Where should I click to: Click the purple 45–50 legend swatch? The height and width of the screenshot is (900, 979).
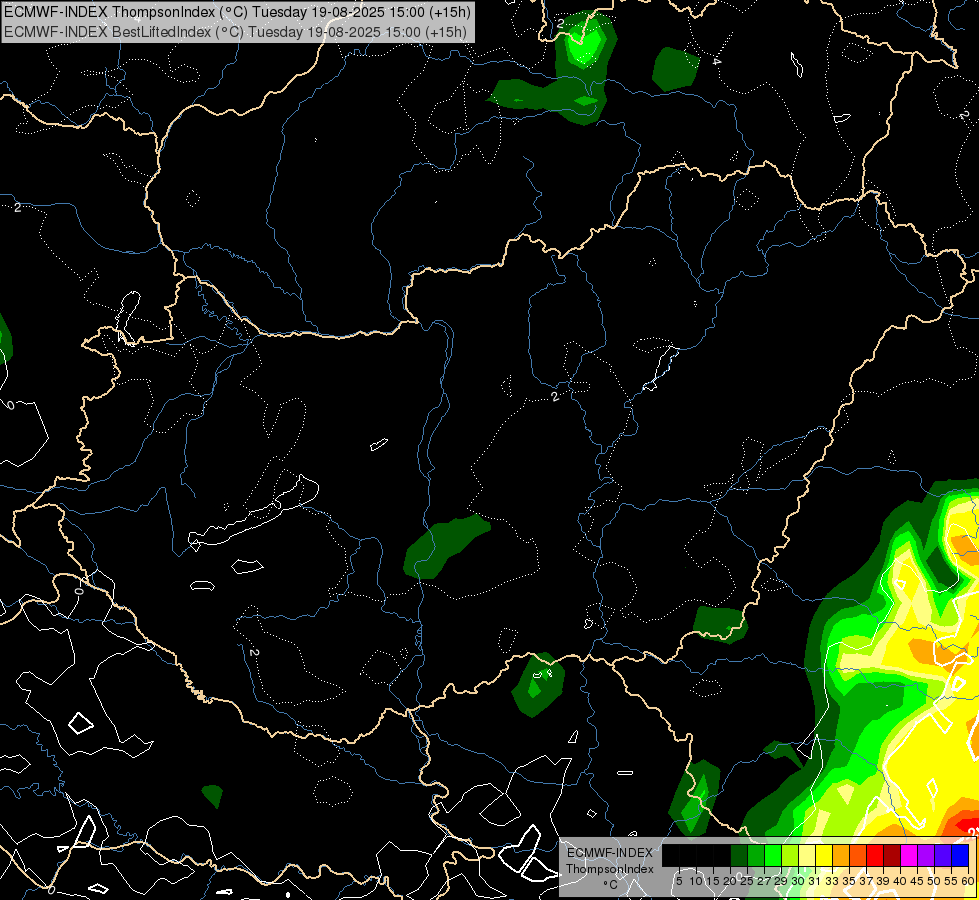click(926, 856)
